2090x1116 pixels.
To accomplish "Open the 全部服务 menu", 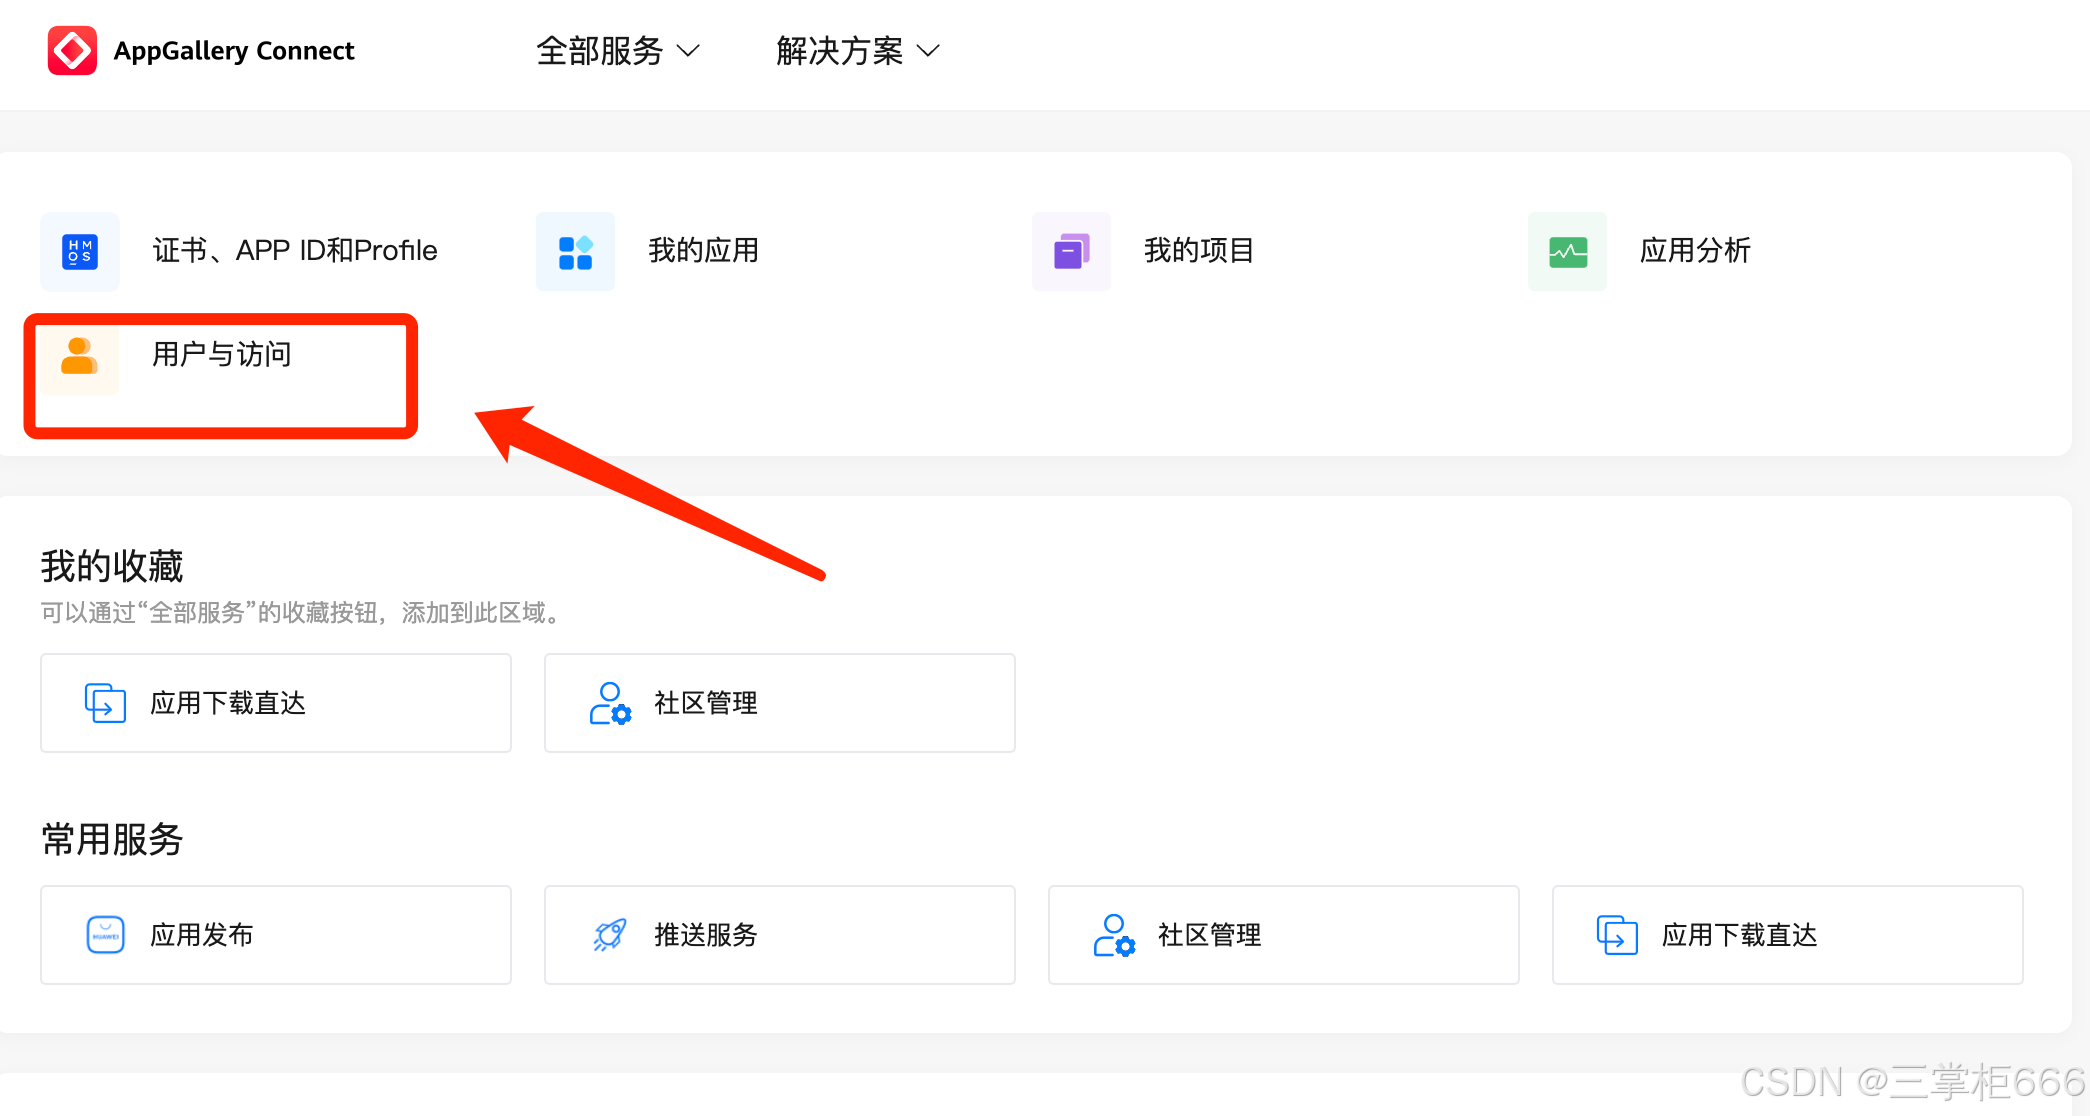I will (x=617, y=51).
